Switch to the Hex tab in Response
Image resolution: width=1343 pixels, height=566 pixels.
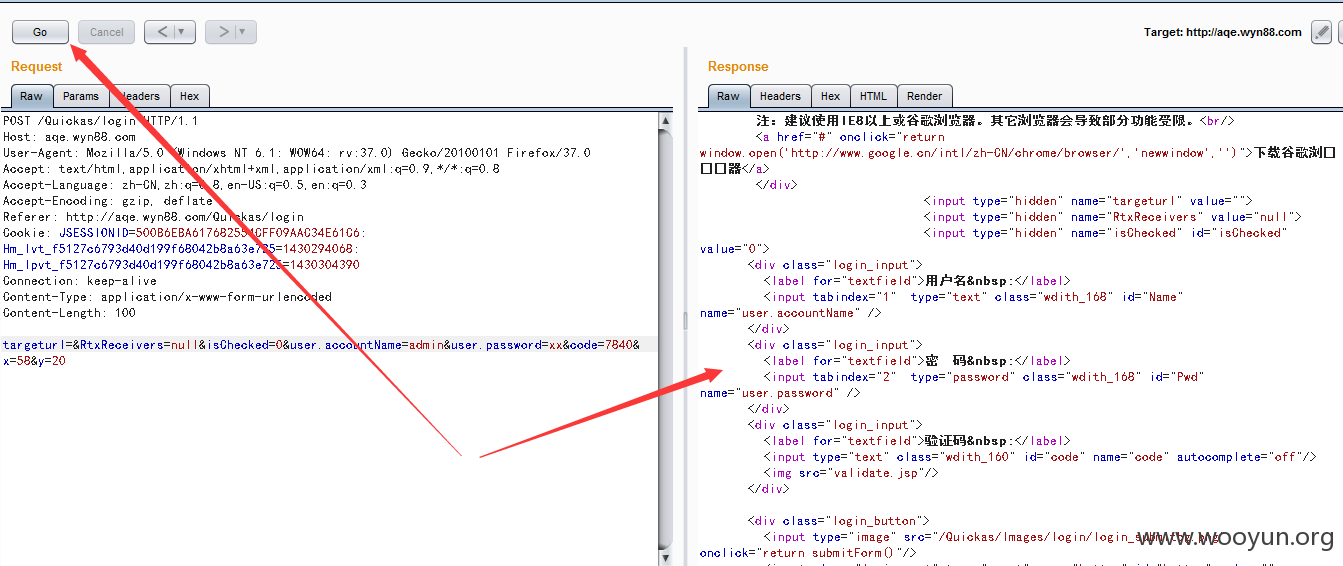(831, 96)
